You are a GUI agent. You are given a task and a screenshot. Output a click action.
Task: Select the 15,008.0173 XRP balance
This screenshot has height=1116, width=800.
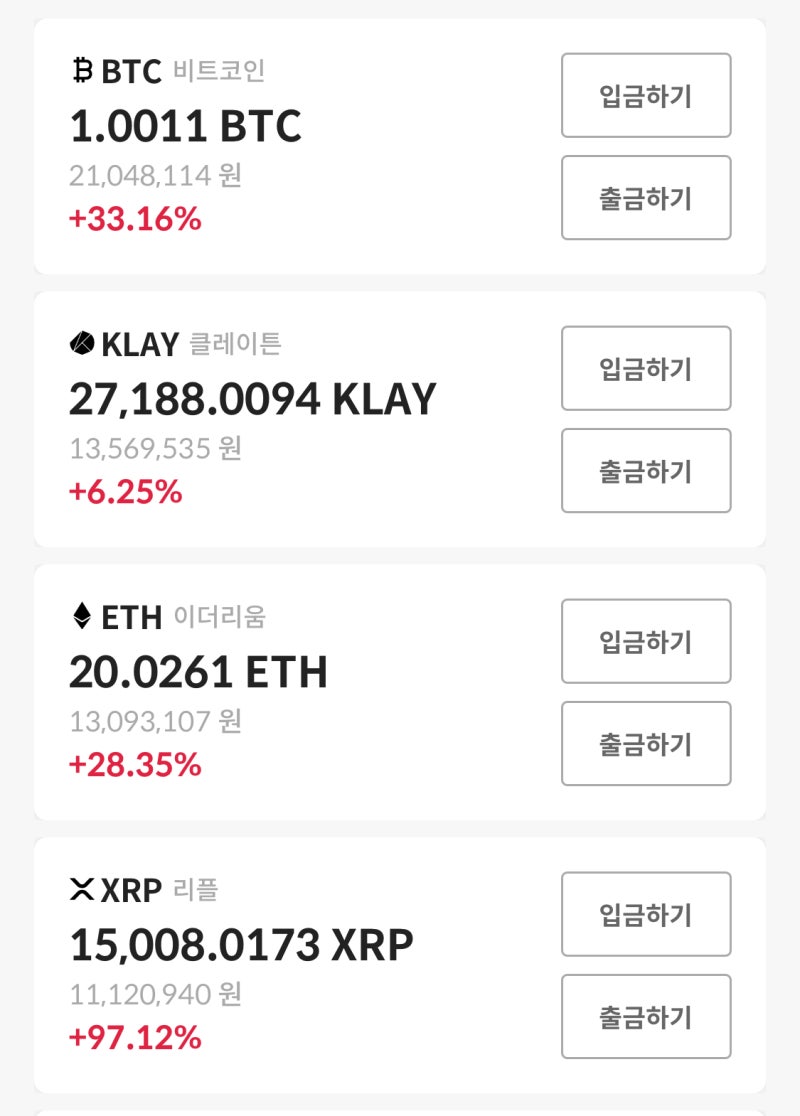(x=241, y=945)
